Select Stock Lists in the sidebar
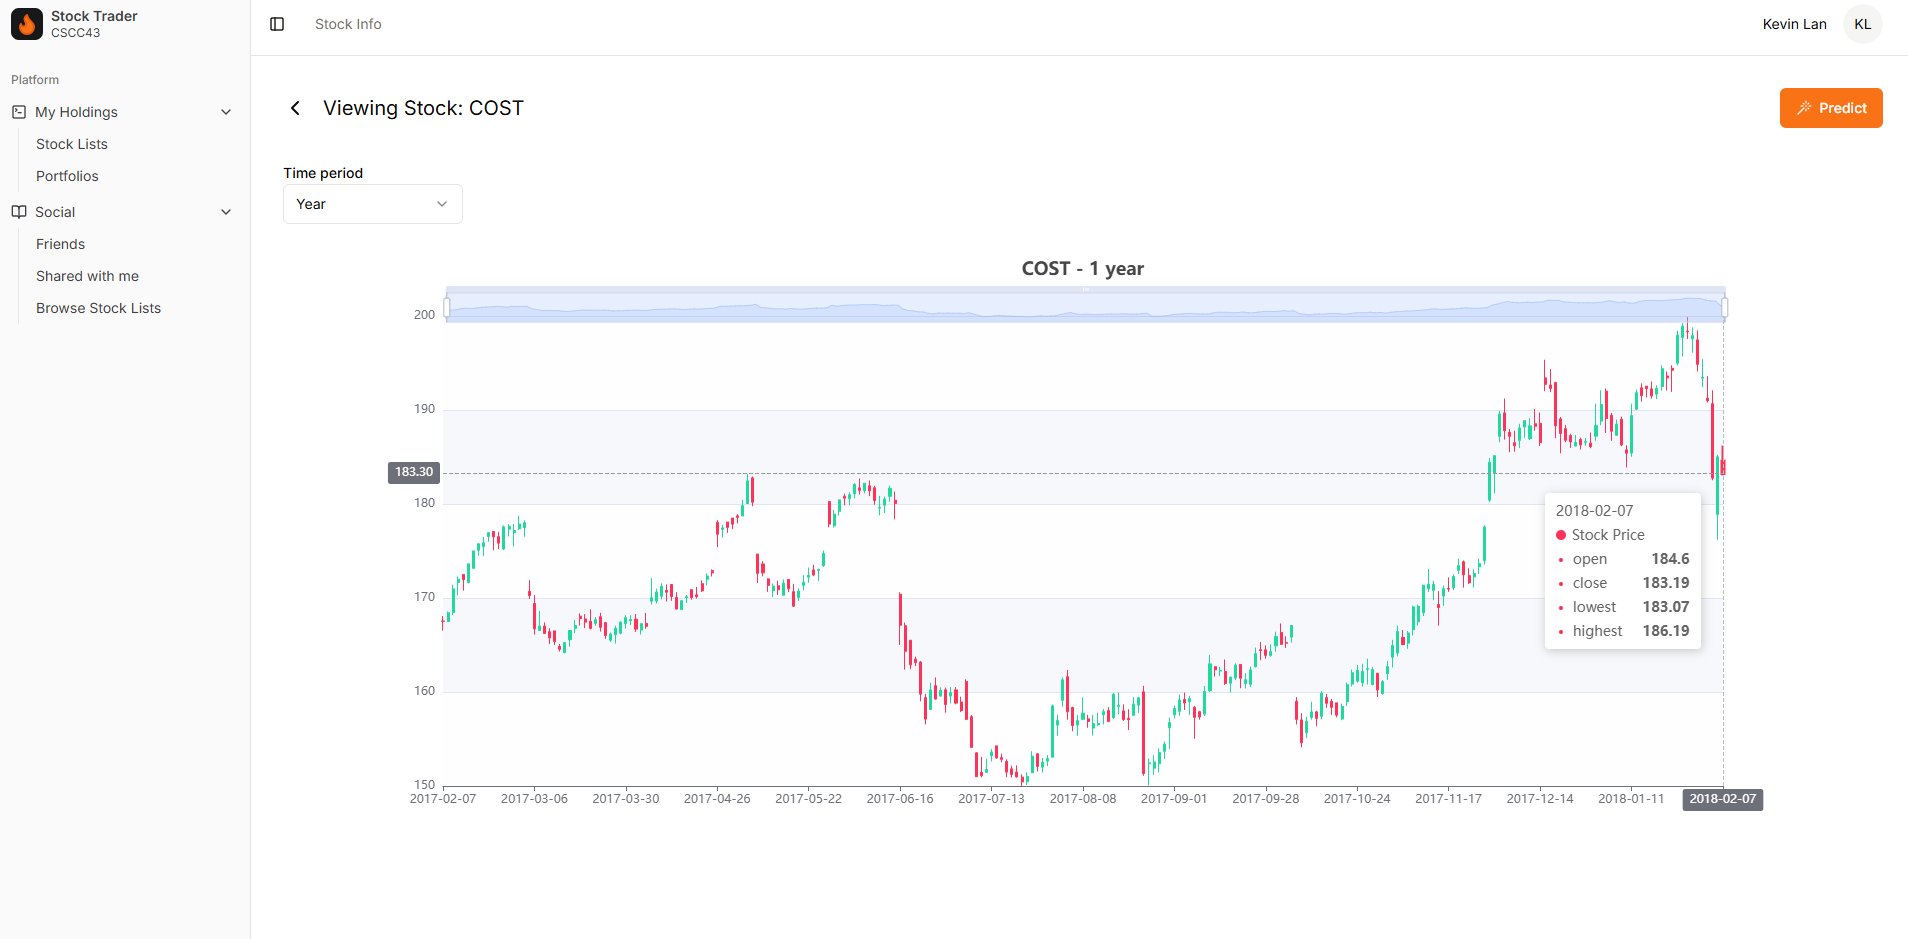This screenshot has width=1908, height=939. coord(71,143)
